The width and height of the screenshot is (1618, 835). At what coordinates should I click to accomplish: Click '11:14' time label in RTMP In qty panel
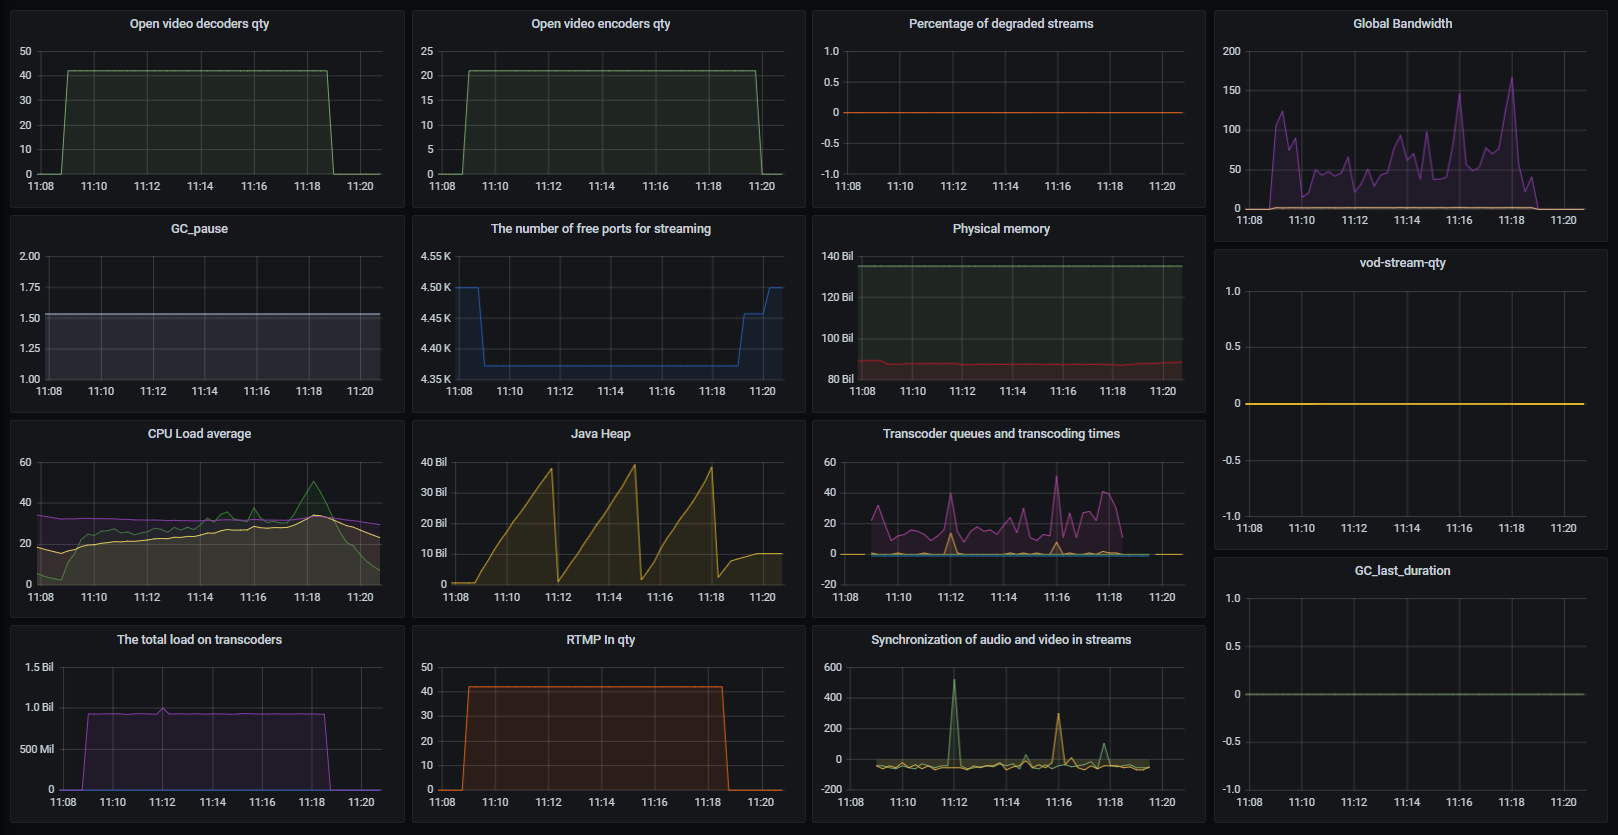tap(601, 802)
